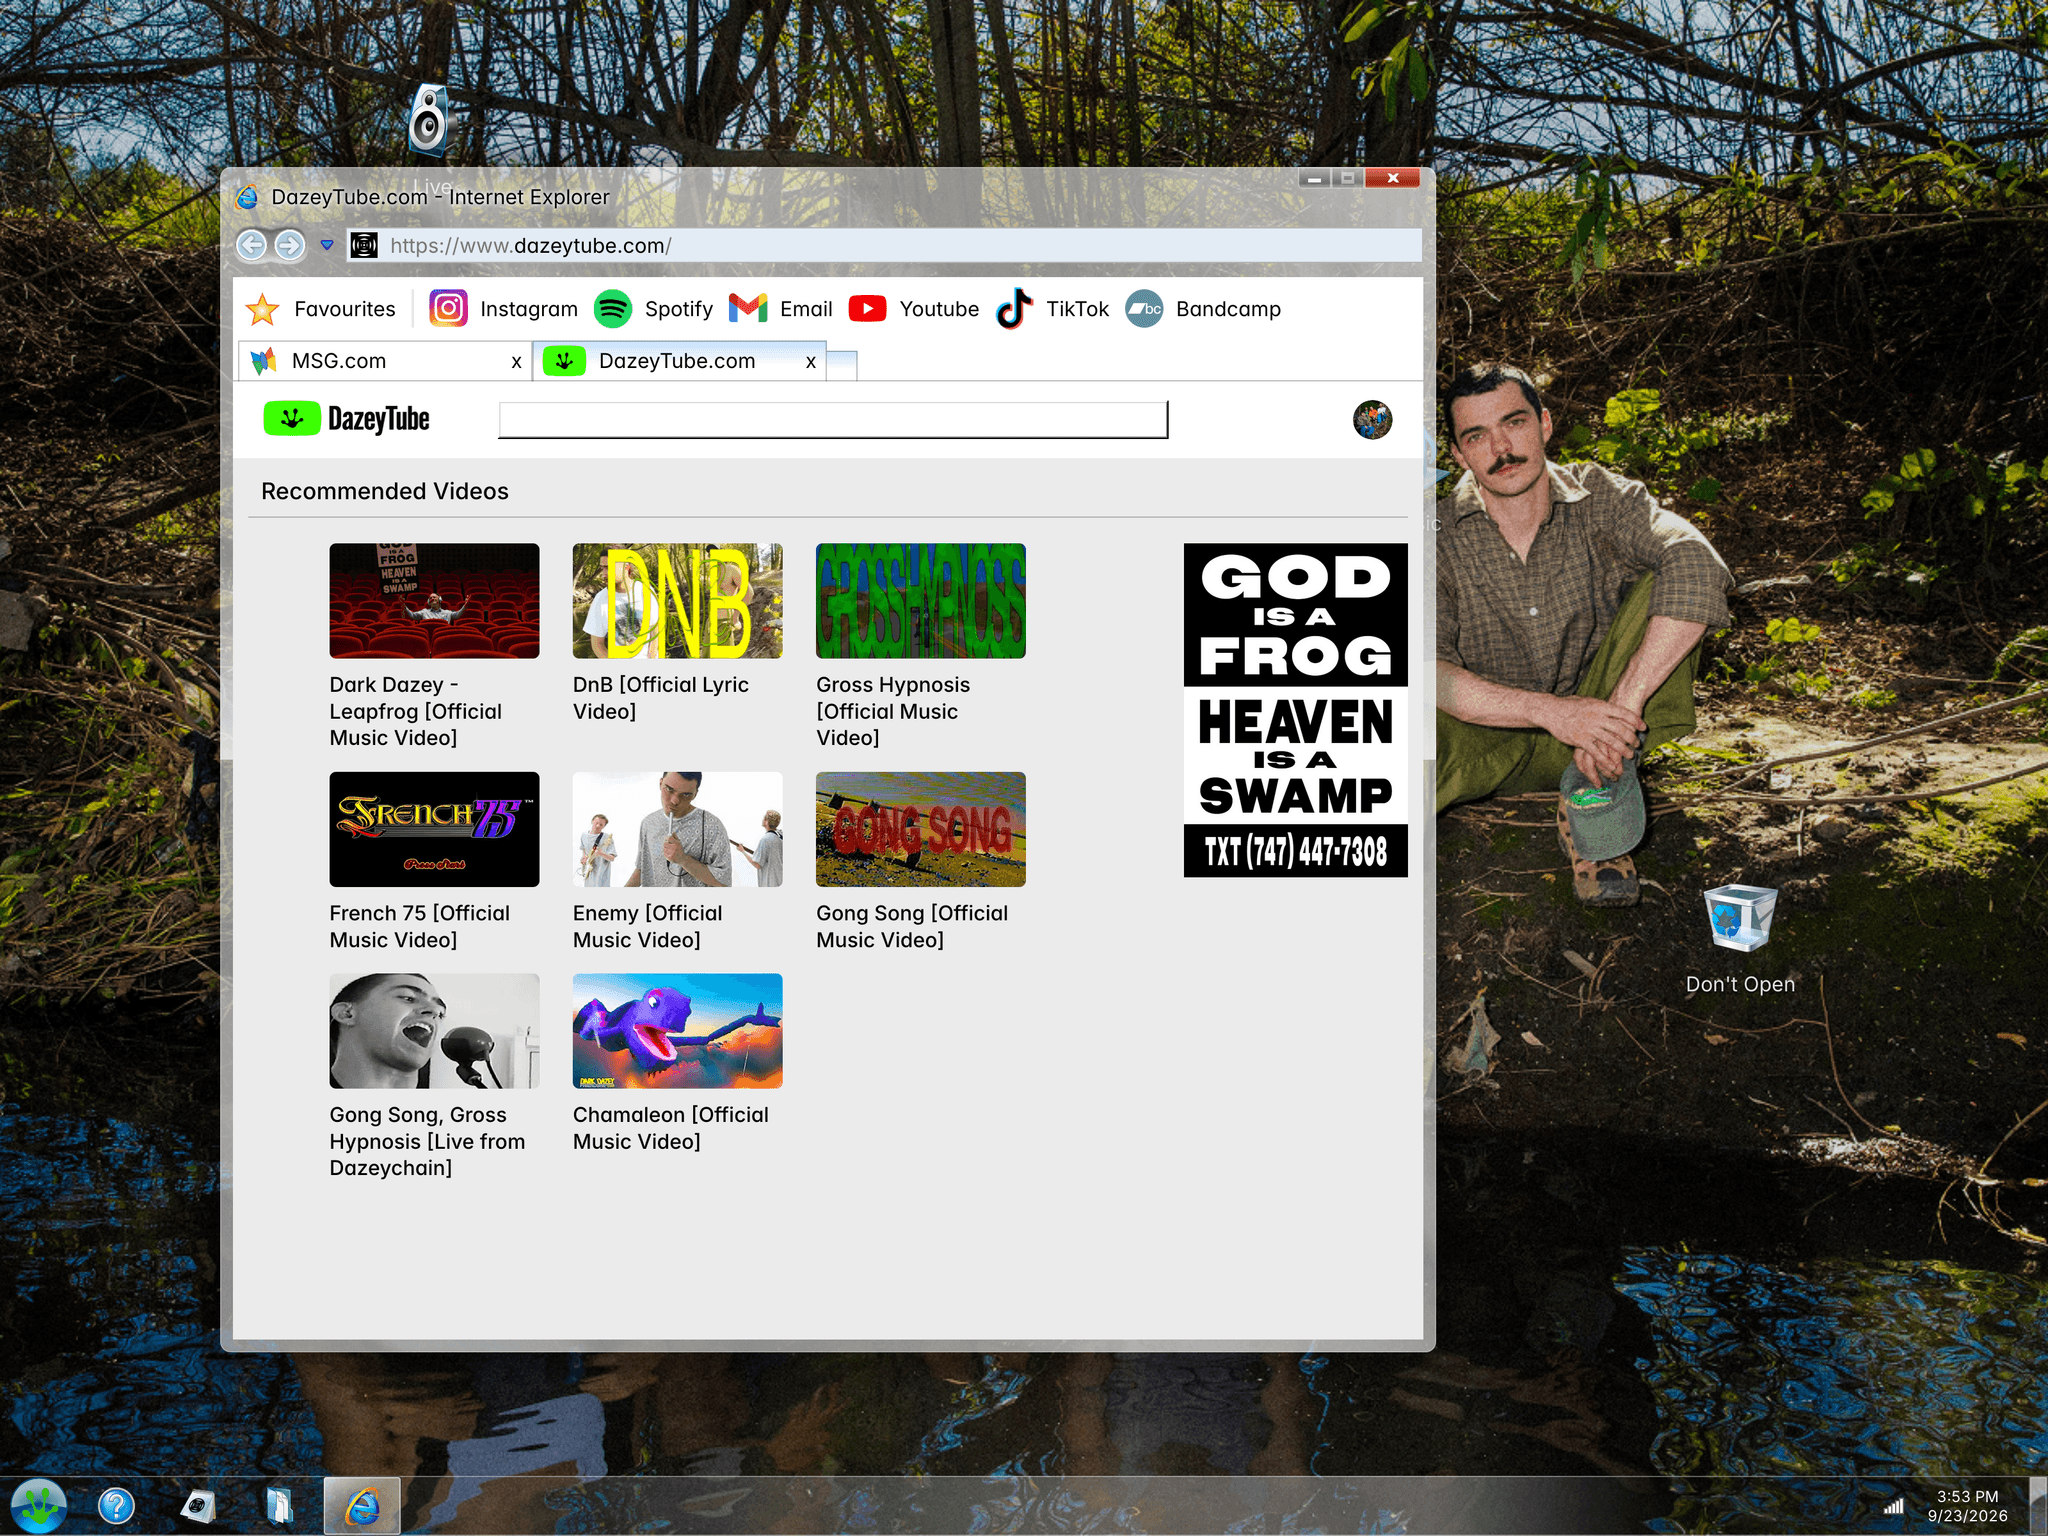Open the TikTok bookmark icon
This screenshot has height=1536, width=2048.
coord(1014,308)
